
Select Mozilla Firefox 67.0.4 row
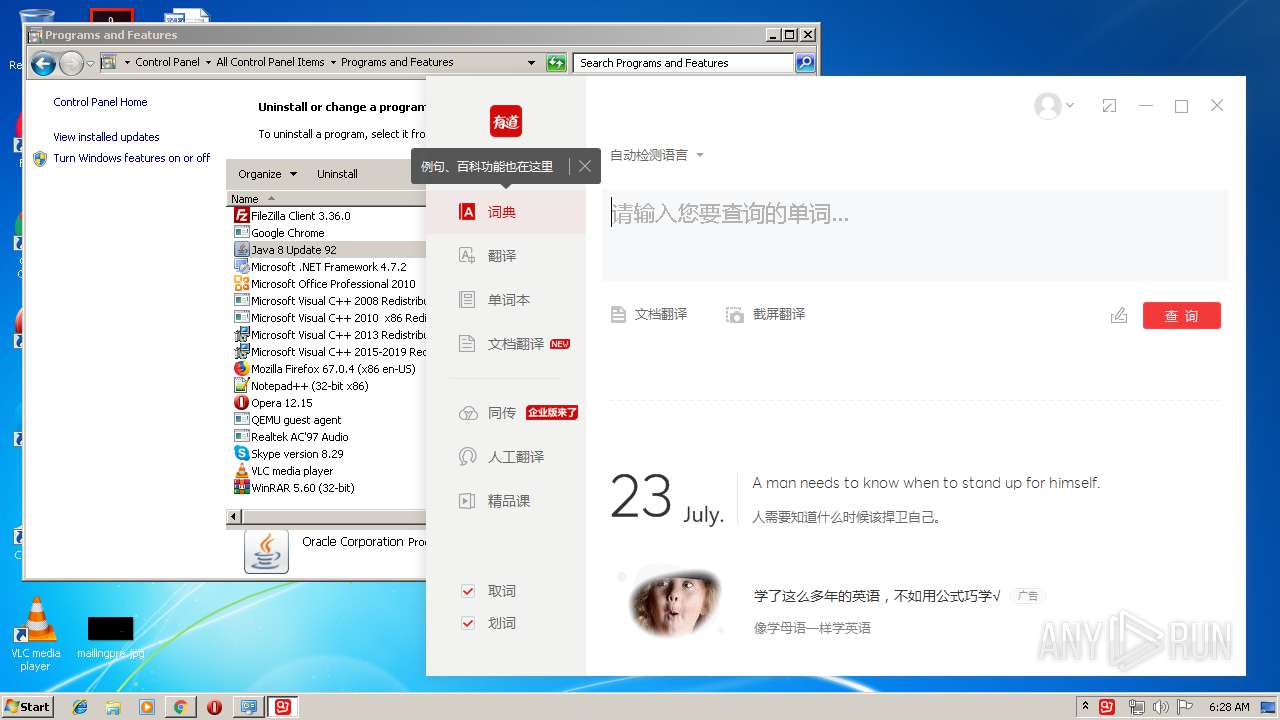coord(329,369)
